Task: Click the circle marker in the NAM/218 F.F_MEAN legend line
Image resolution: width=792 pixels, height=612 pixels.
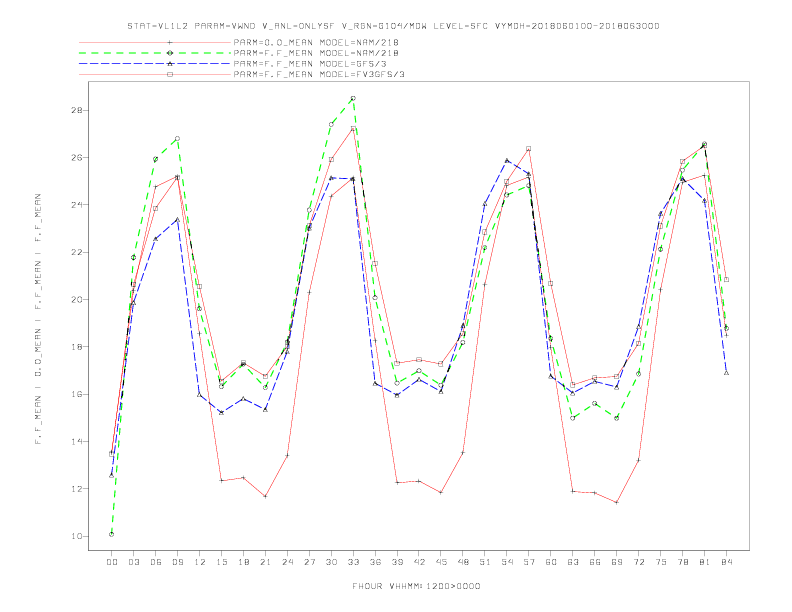Action: (x=170, y=53)
